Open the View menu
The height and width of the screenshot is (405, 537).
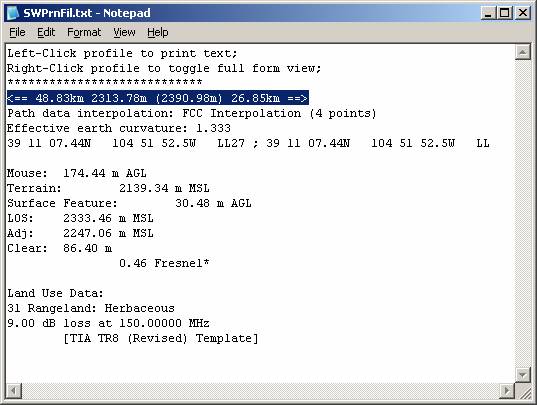[x=124, y=33]
